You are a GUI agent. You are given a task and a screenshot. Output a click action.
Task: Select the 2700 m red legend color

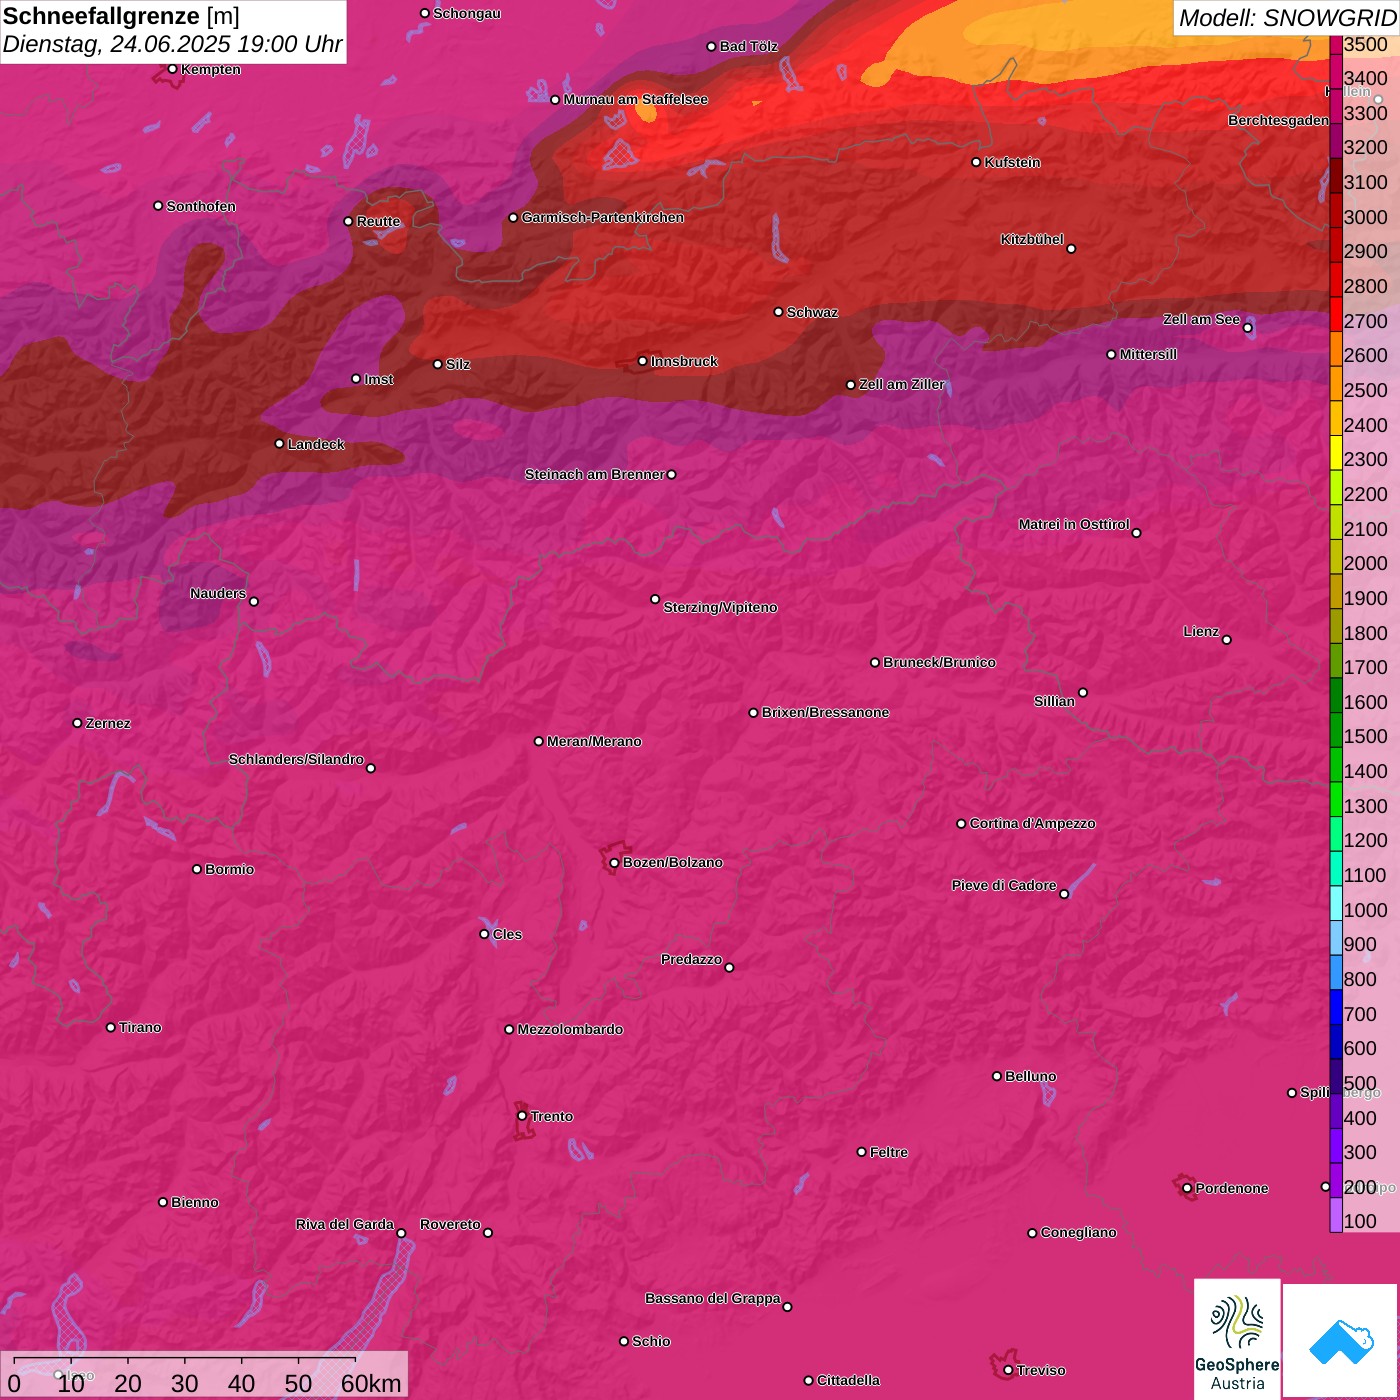(x=1336, y=314)
